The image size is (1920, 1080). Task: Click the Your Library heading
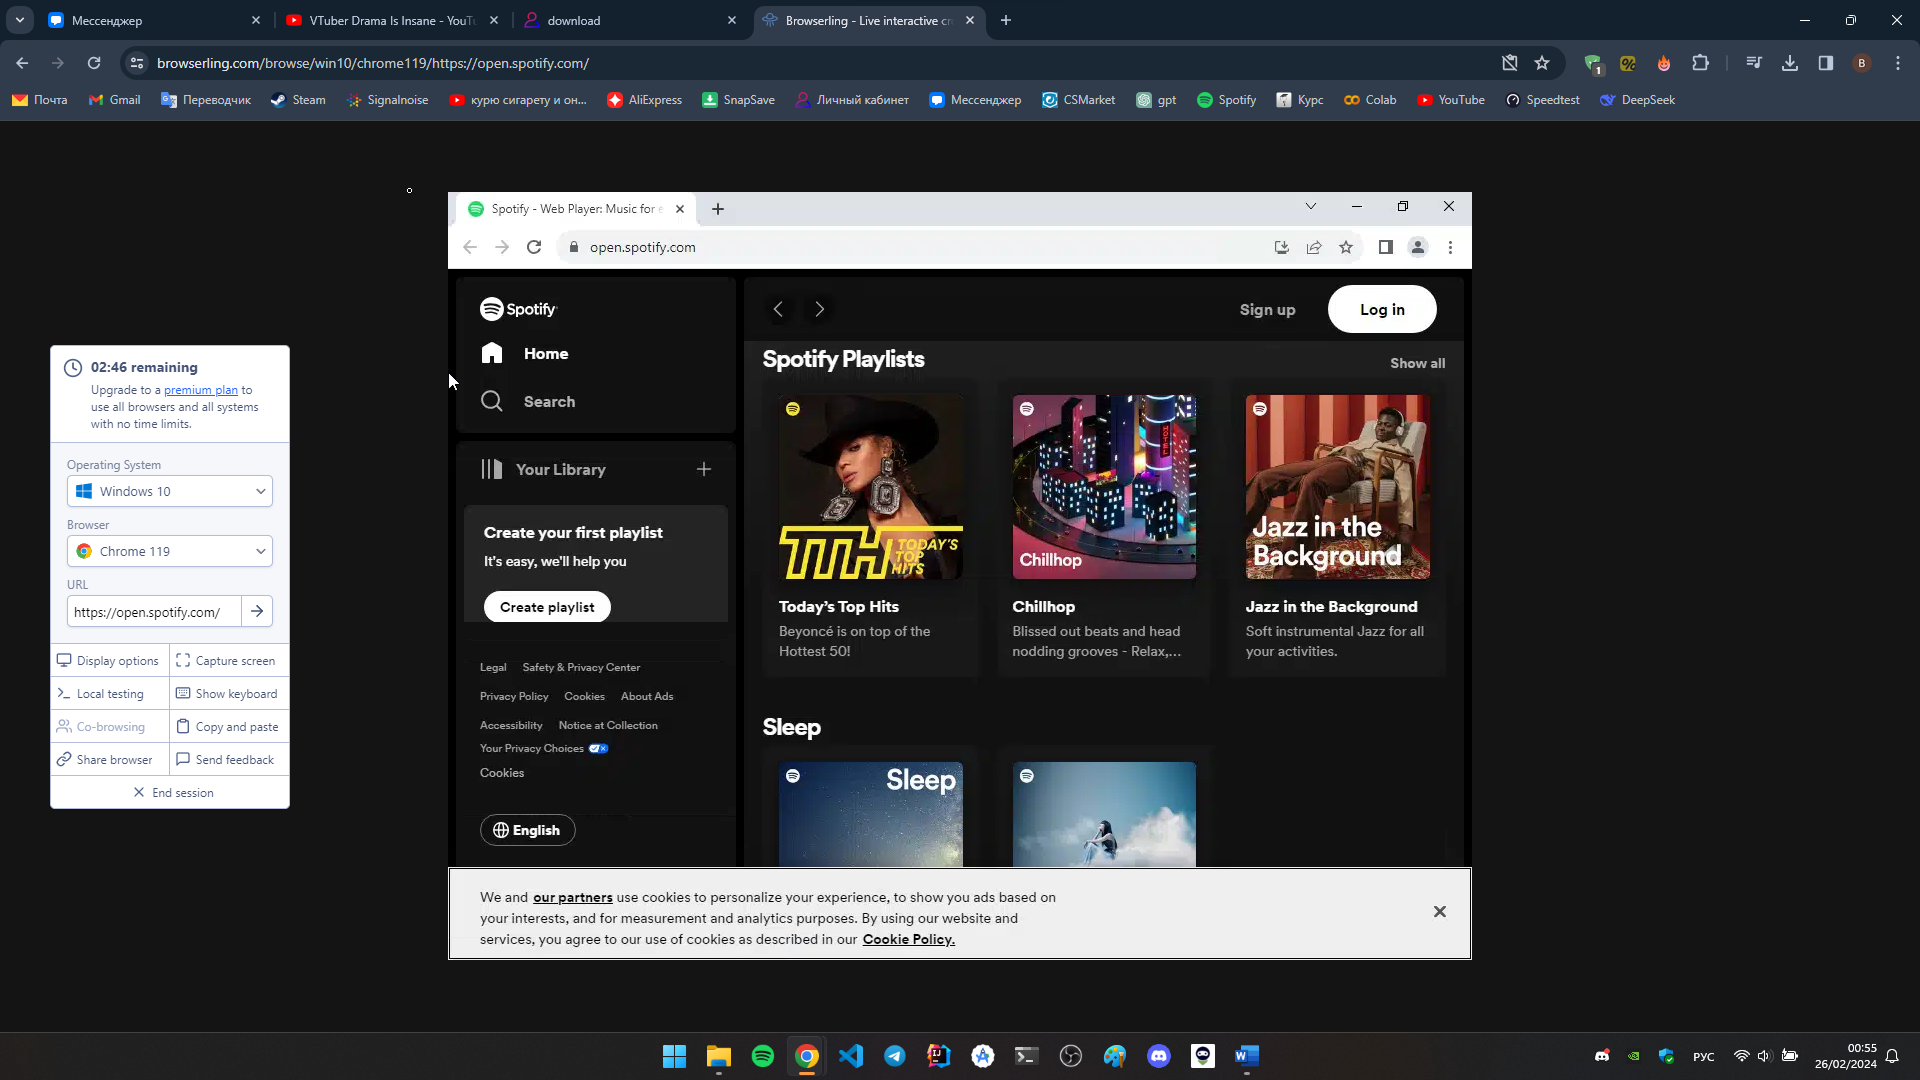pyautogui.click(x=543, y=469)
